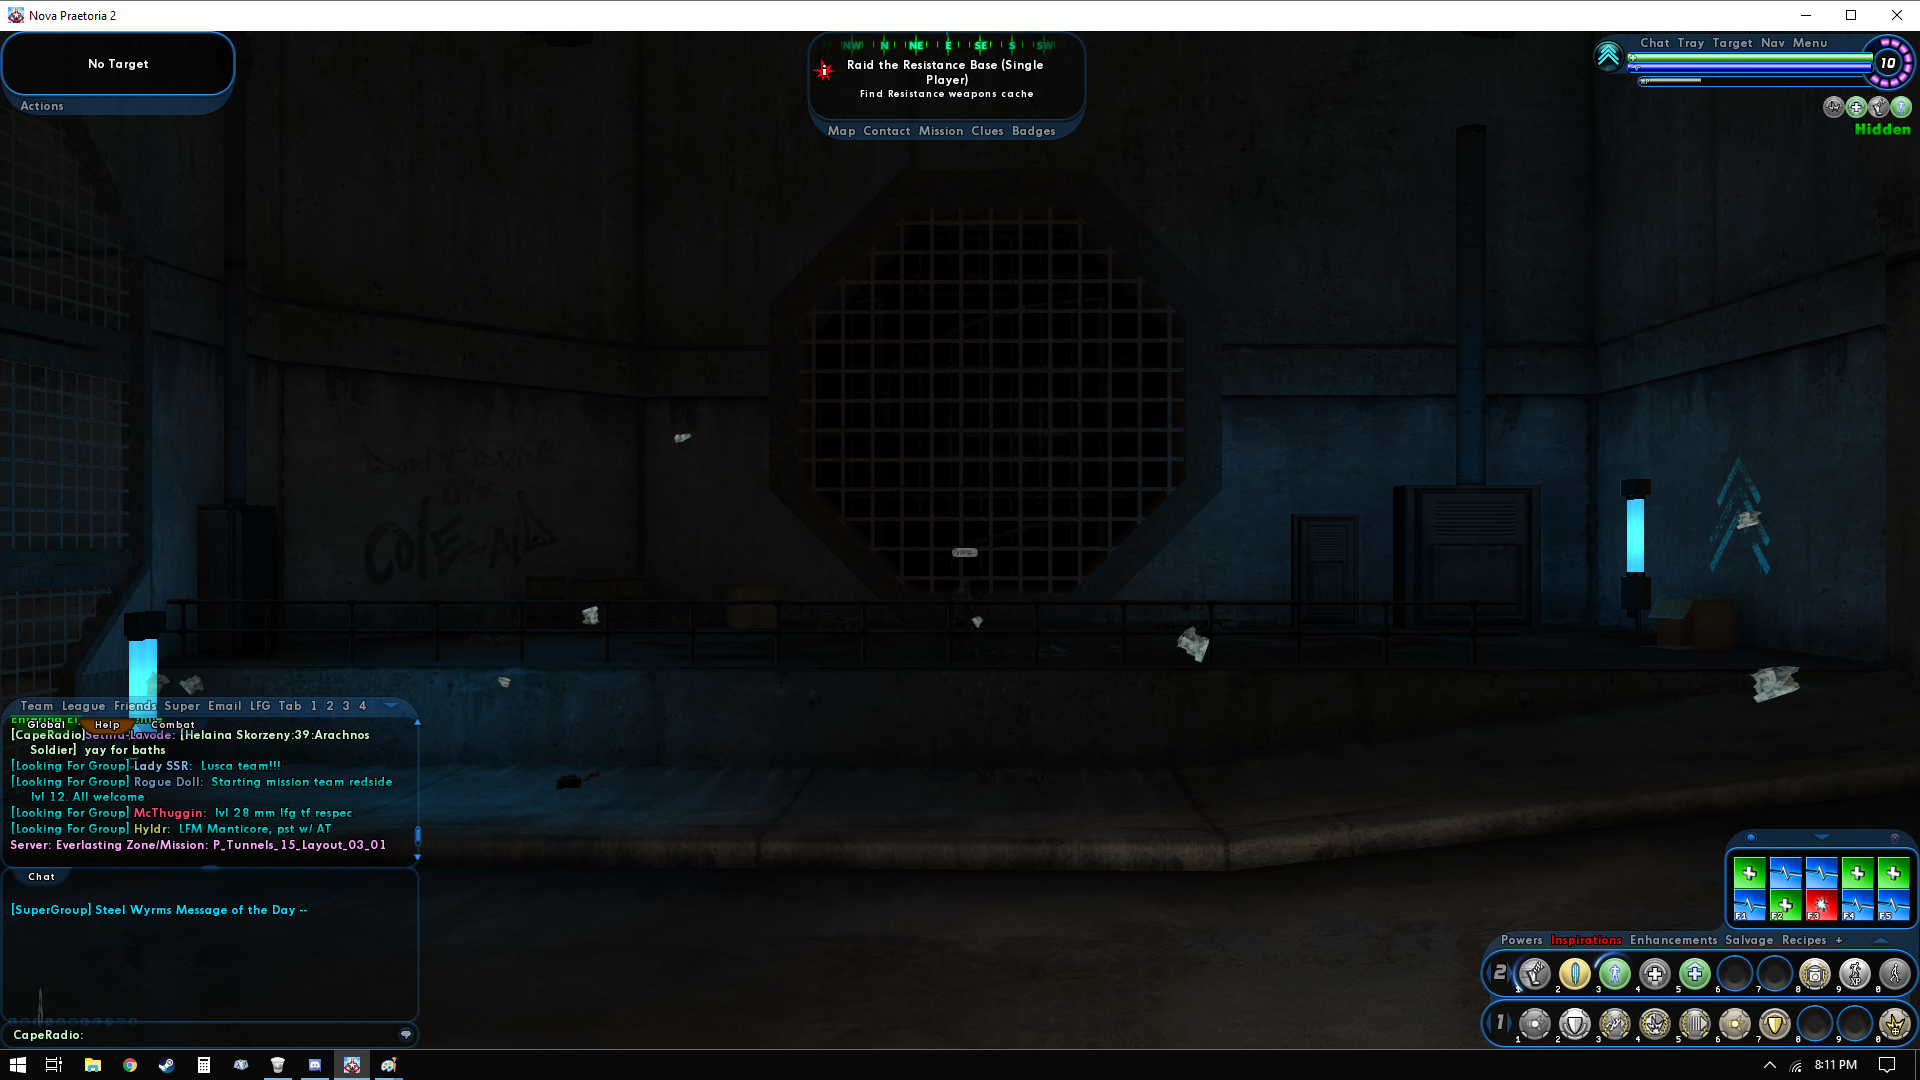
Task: Open Steam from the Windows taskbar
Action: click(x=167, y=1065)
